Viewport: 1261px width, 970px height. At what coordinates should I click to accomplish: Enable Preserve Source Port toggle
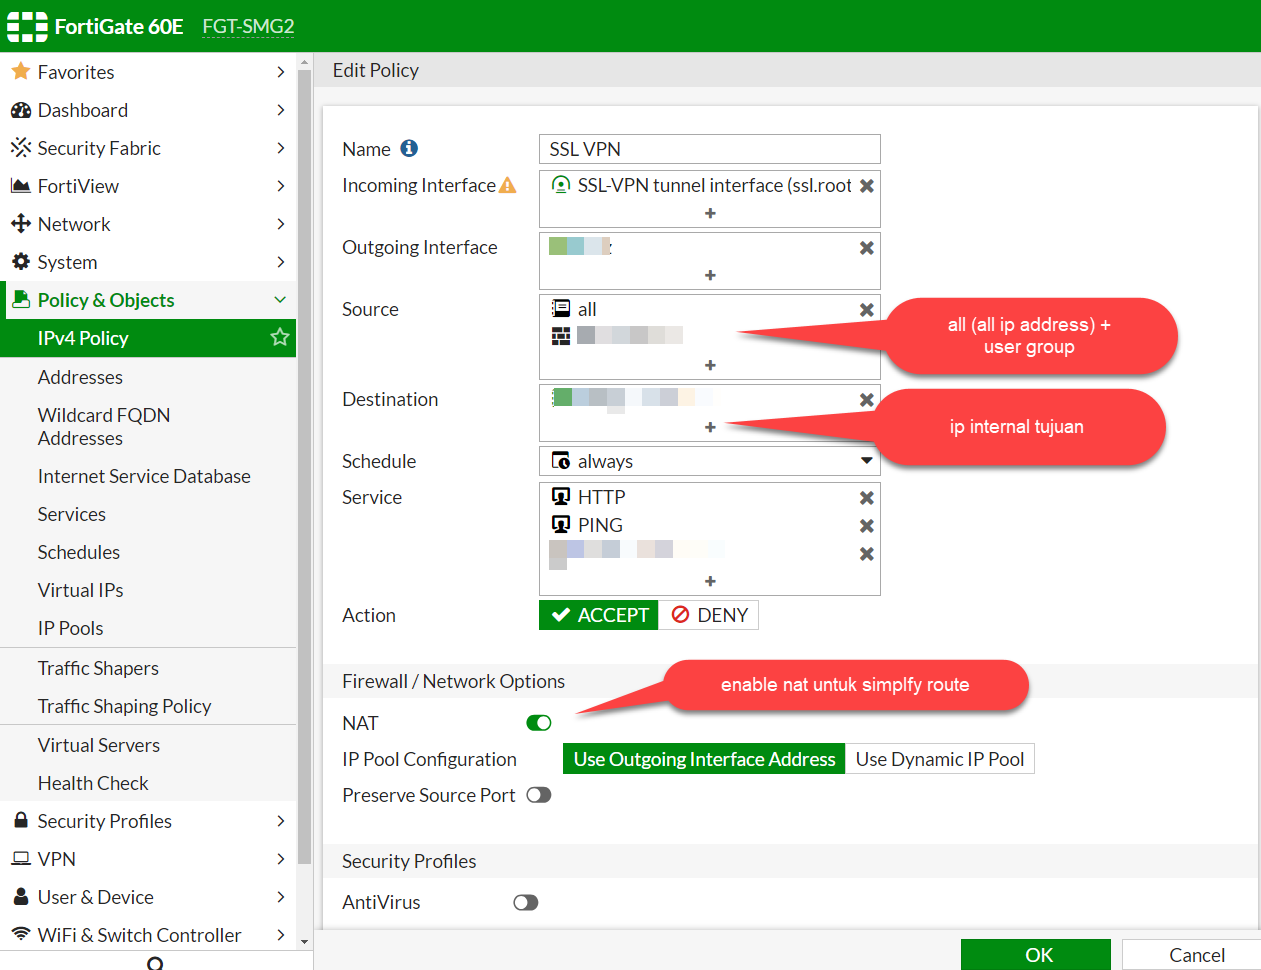pos(539,795)
